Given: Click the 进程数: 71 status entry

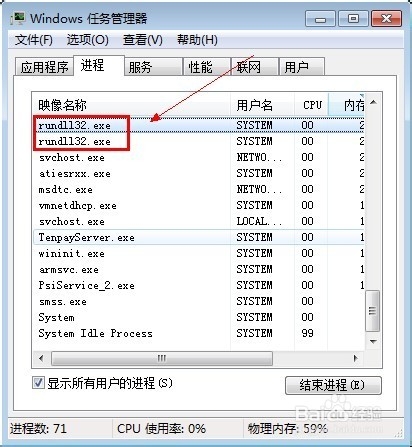Looking at the screenshot, I should [38, 428].
